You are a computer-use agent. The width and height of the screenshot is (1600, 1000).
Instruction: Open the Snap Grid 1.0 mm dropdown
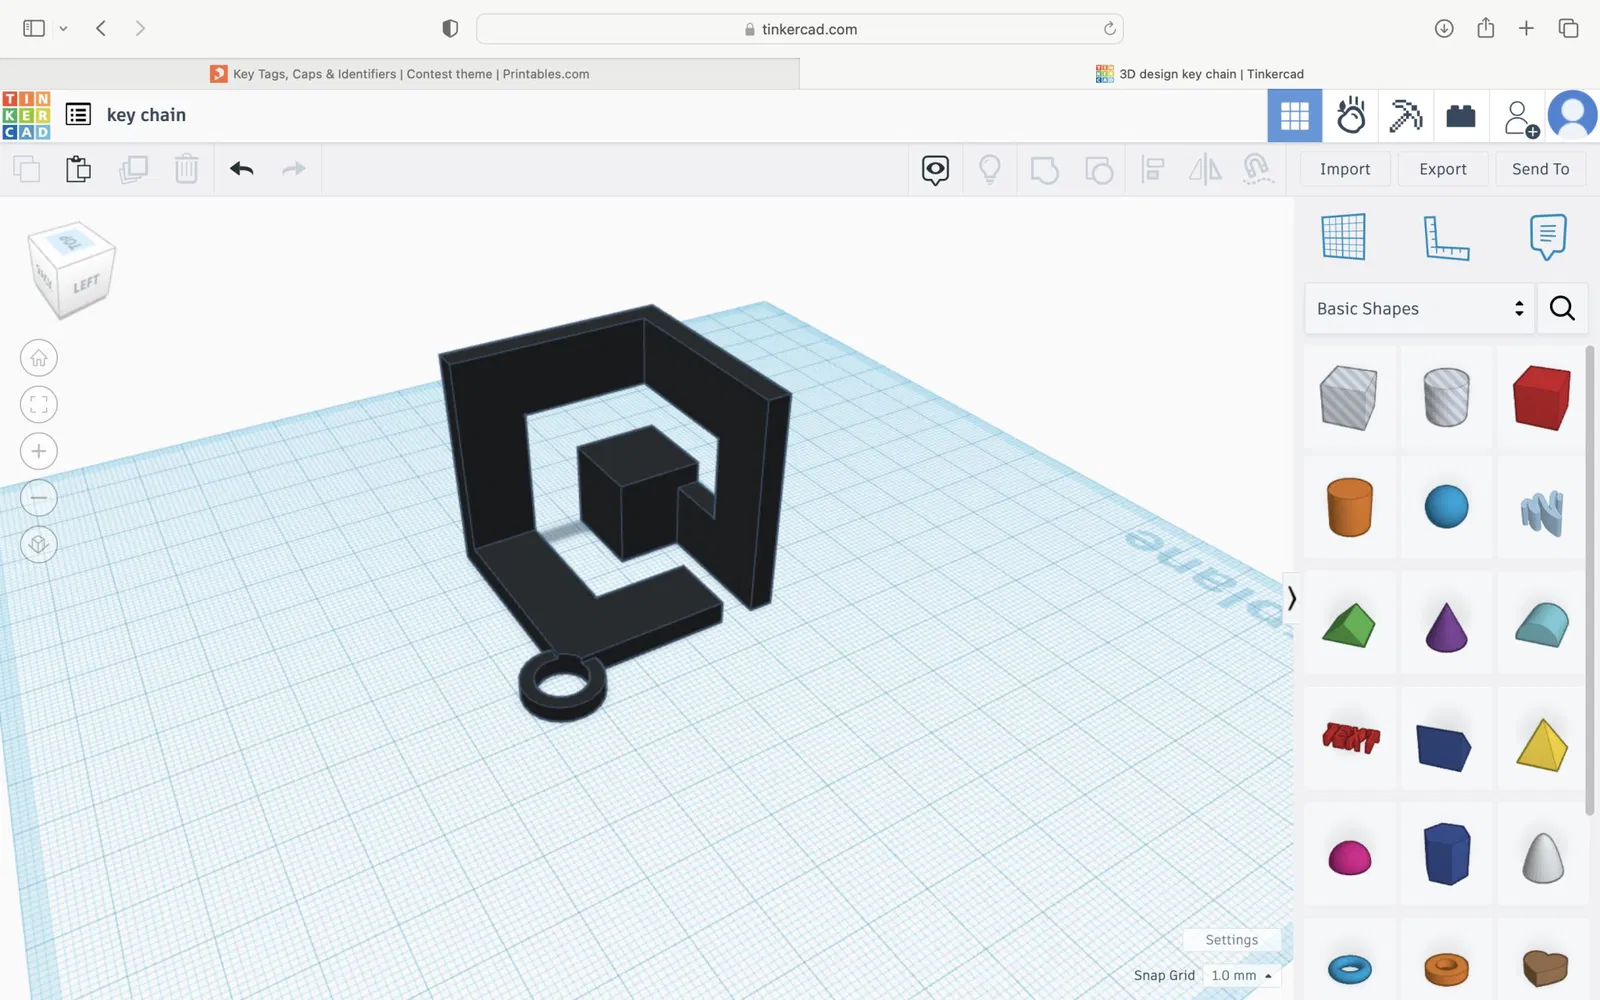[1241, 975]
